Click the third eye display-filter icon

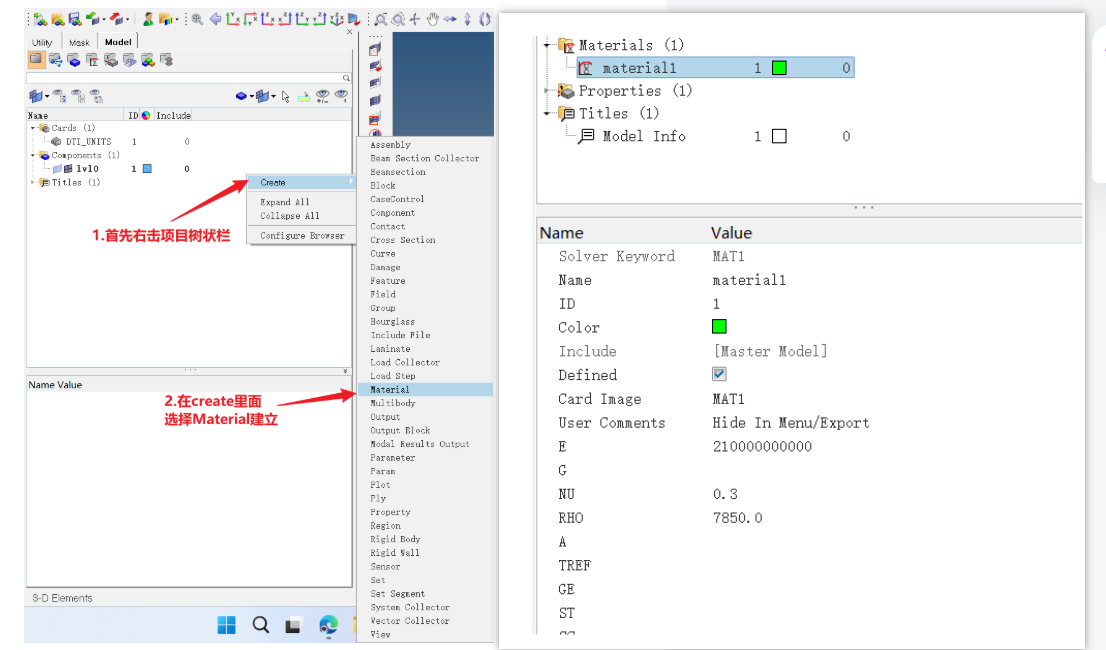pos(96,96)
